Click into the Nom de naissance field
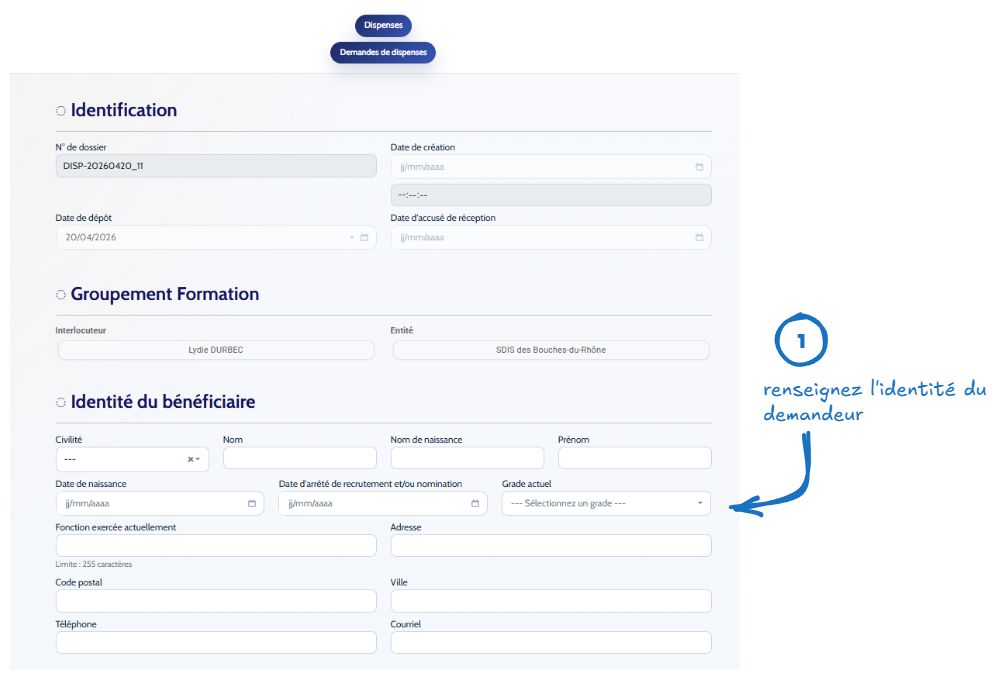The image size is (1004, 680). pos(467,458)
